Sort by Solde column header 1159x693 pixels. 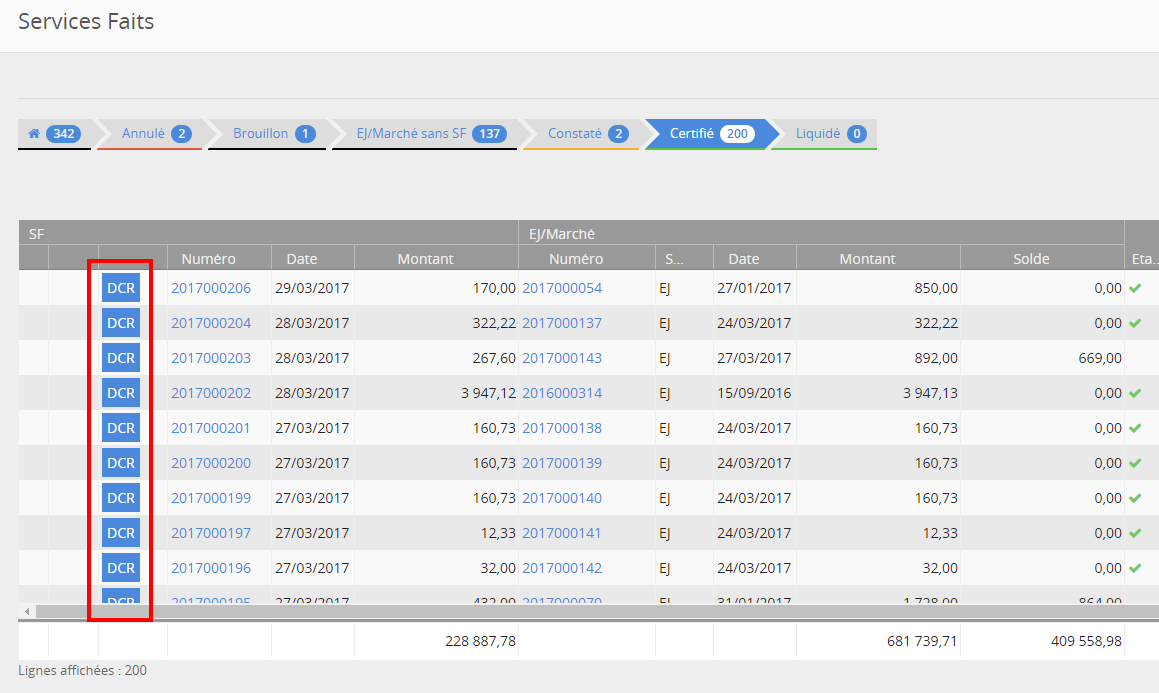pos(1031,259)
